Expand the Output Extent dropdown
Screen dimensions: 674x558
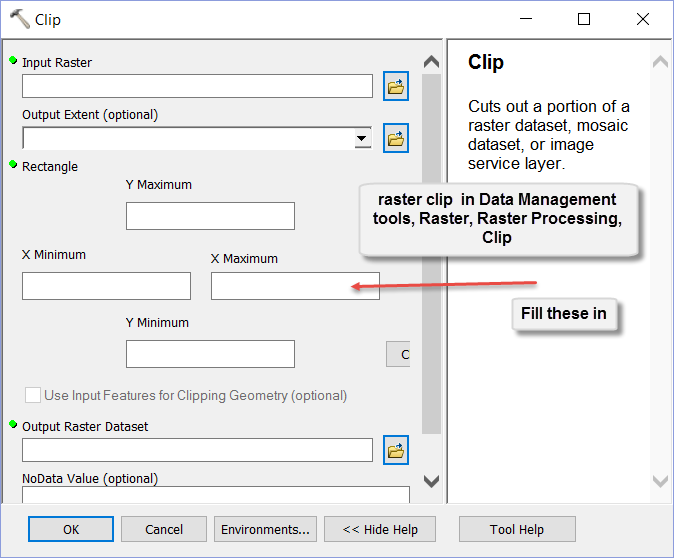coord(361,138)
